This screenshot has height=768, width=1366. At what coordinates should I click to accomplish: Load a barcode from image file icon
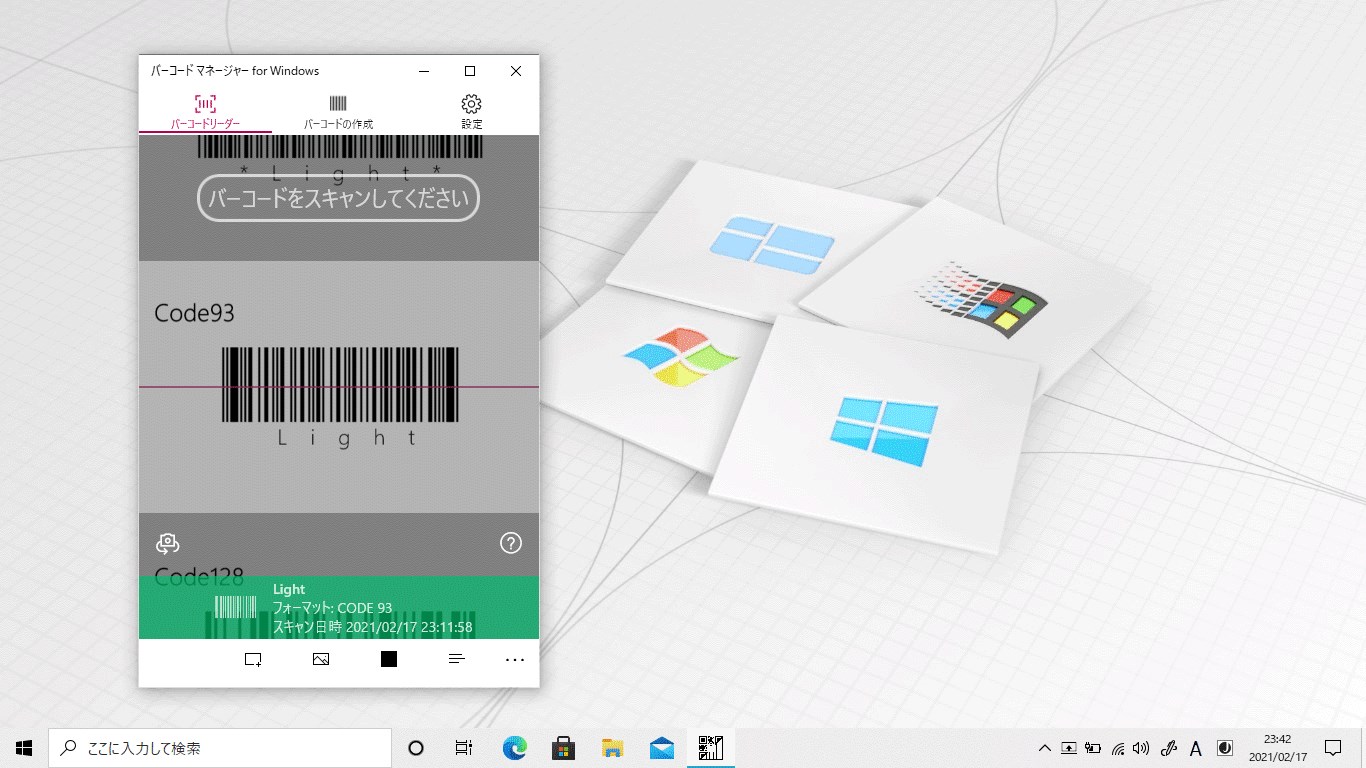[x=321, y=659]
